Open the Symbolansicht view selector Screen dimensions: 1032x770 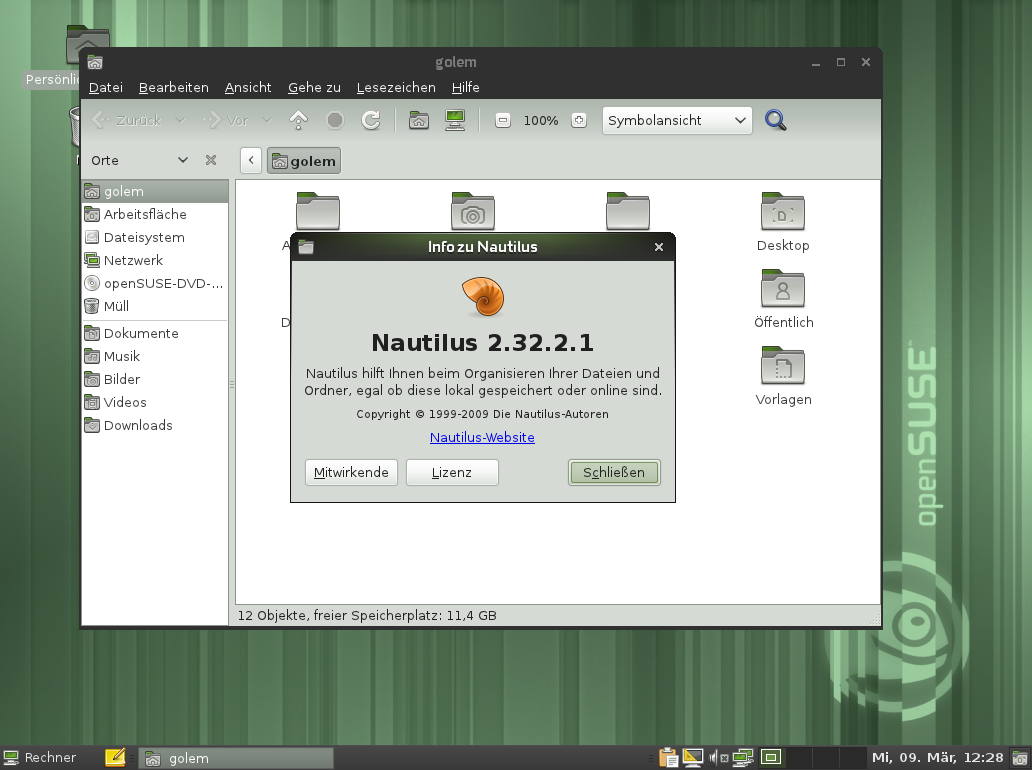coord(676,119)
